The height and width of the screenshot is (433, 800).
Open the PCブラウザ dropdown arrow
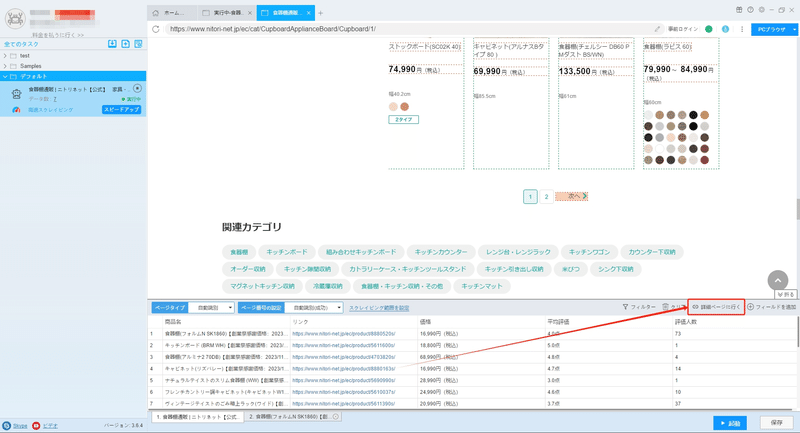794,30
